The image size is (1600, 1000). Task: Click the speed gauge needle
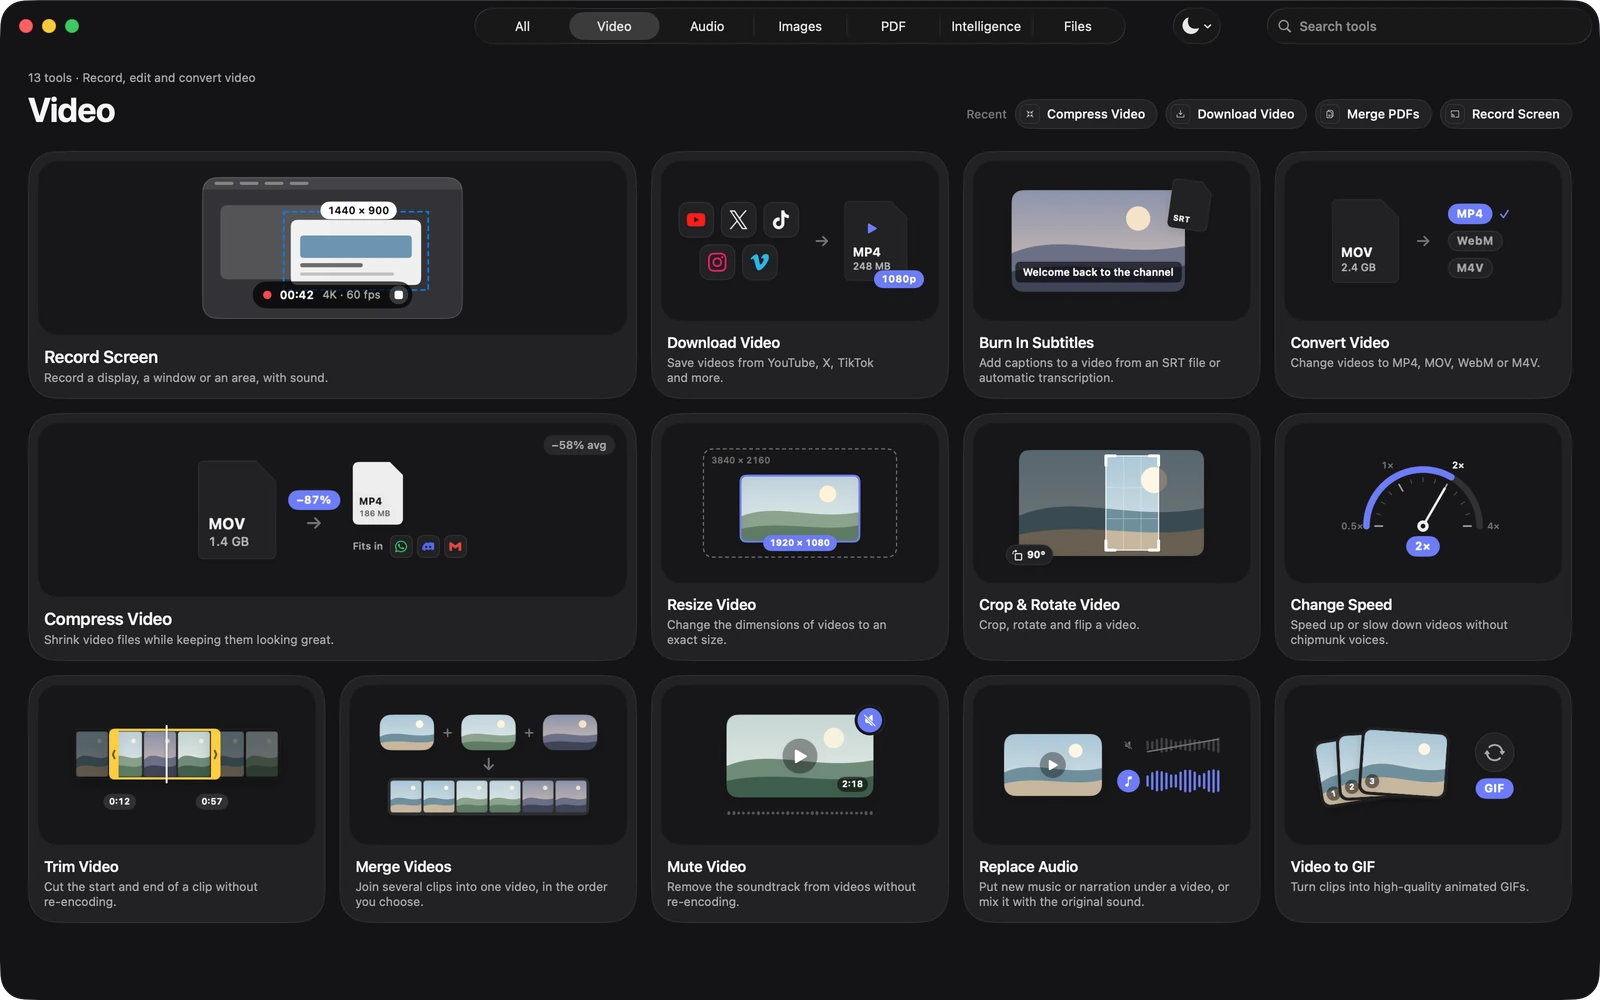pyautogui.click(x=1434, y=507)
